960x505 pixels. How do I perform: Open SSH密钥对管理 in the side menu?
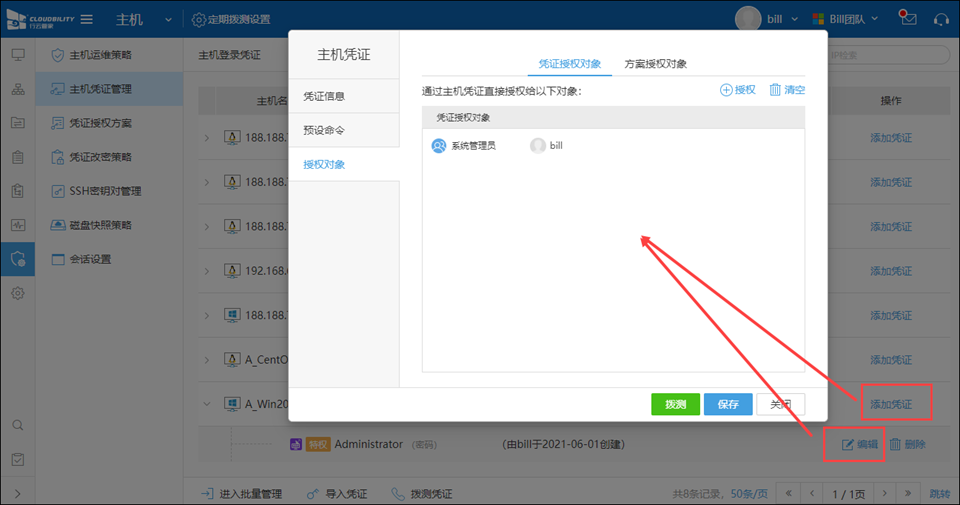[x=105, y=191]
